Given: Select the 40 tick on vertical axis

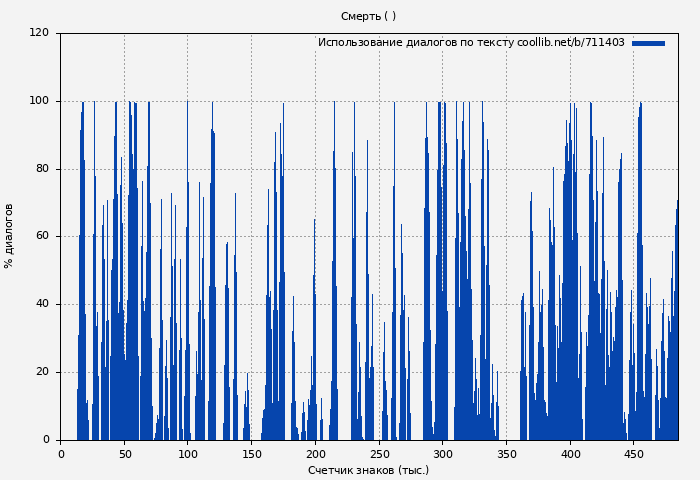Looking at the screenshot, I should click(x=42, y=304).
